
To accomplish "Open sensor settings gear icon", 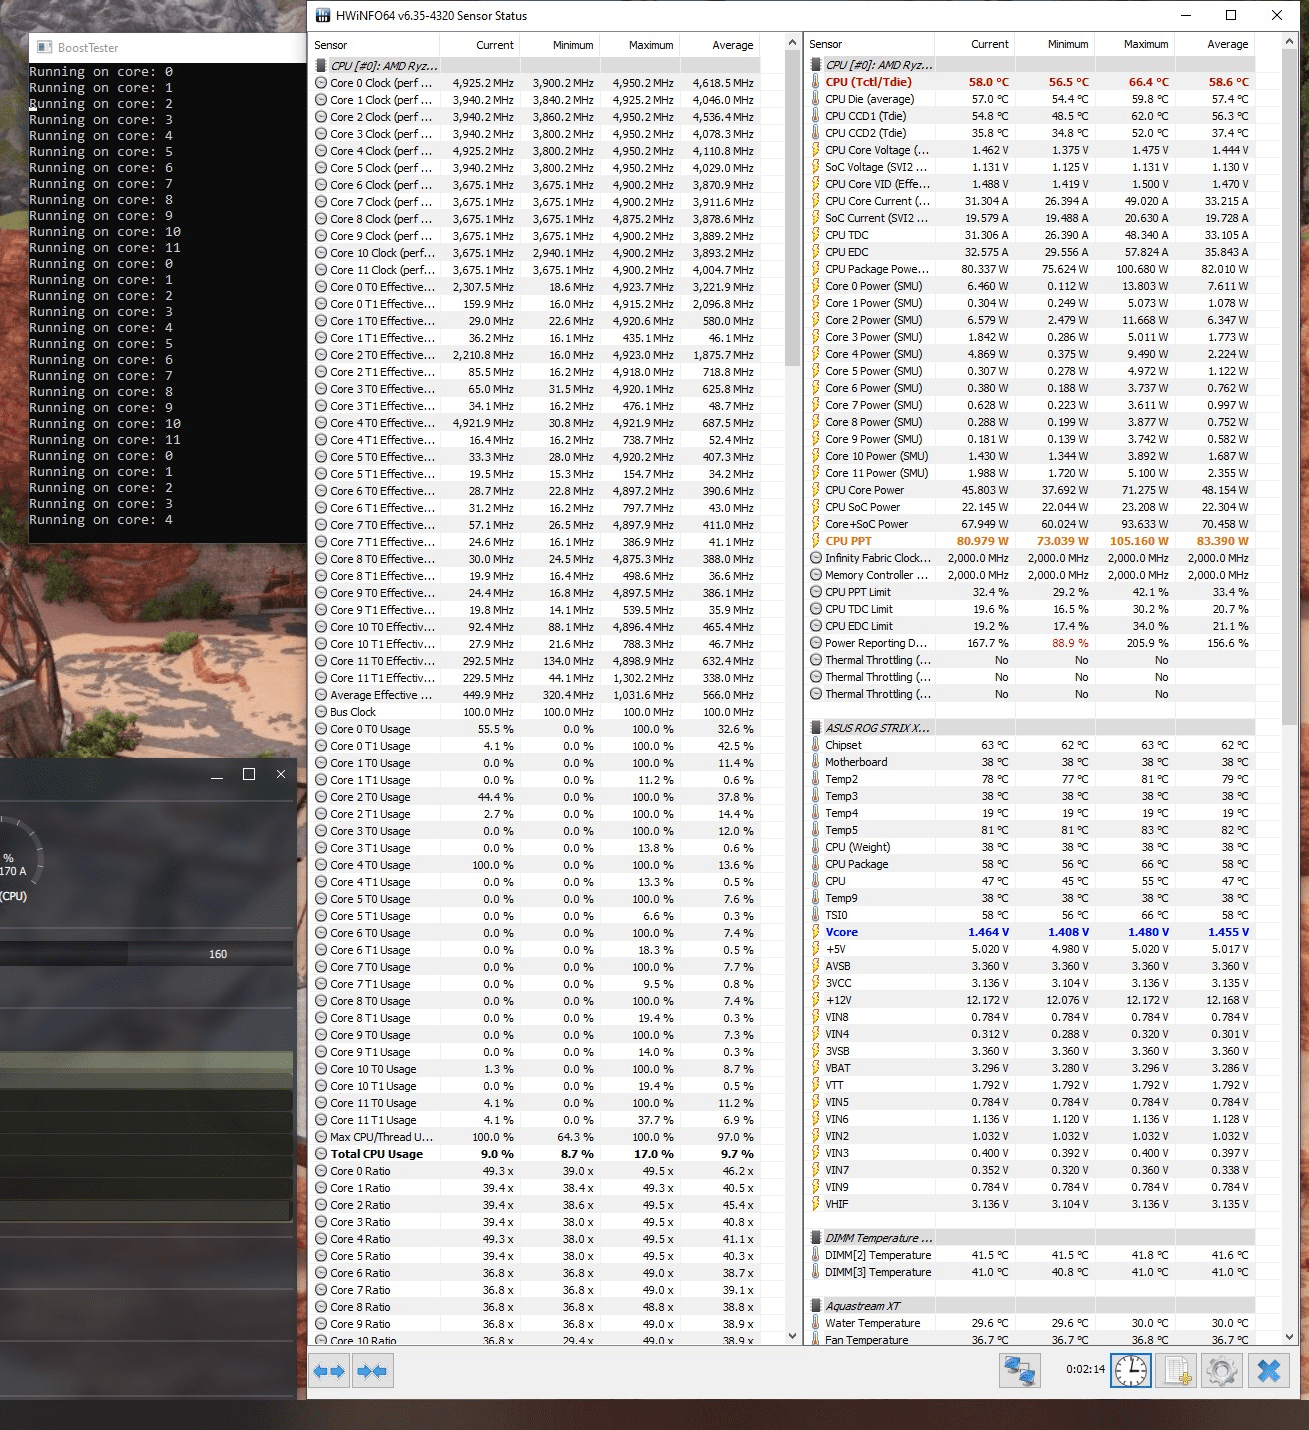I will point(1221,1370).
